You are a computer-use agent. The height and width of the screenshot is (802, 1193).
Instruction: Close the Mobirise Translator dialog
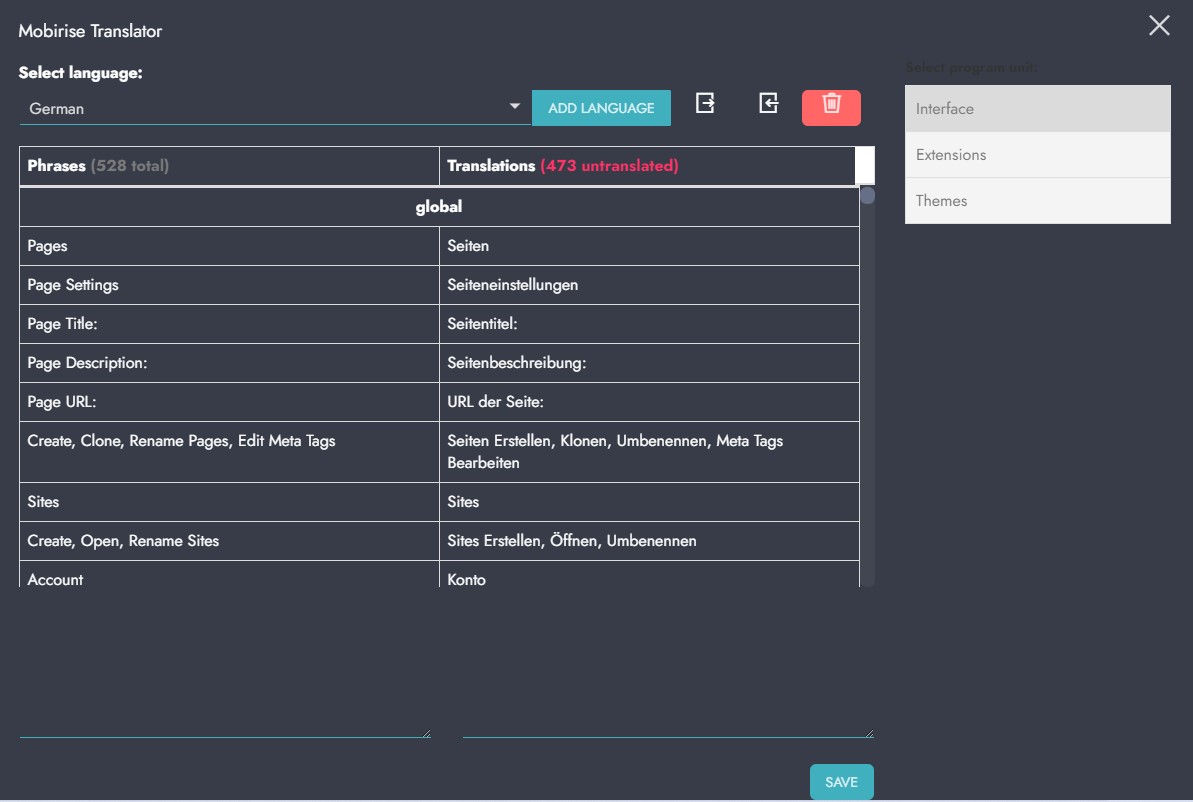[x=1159, y=26]
